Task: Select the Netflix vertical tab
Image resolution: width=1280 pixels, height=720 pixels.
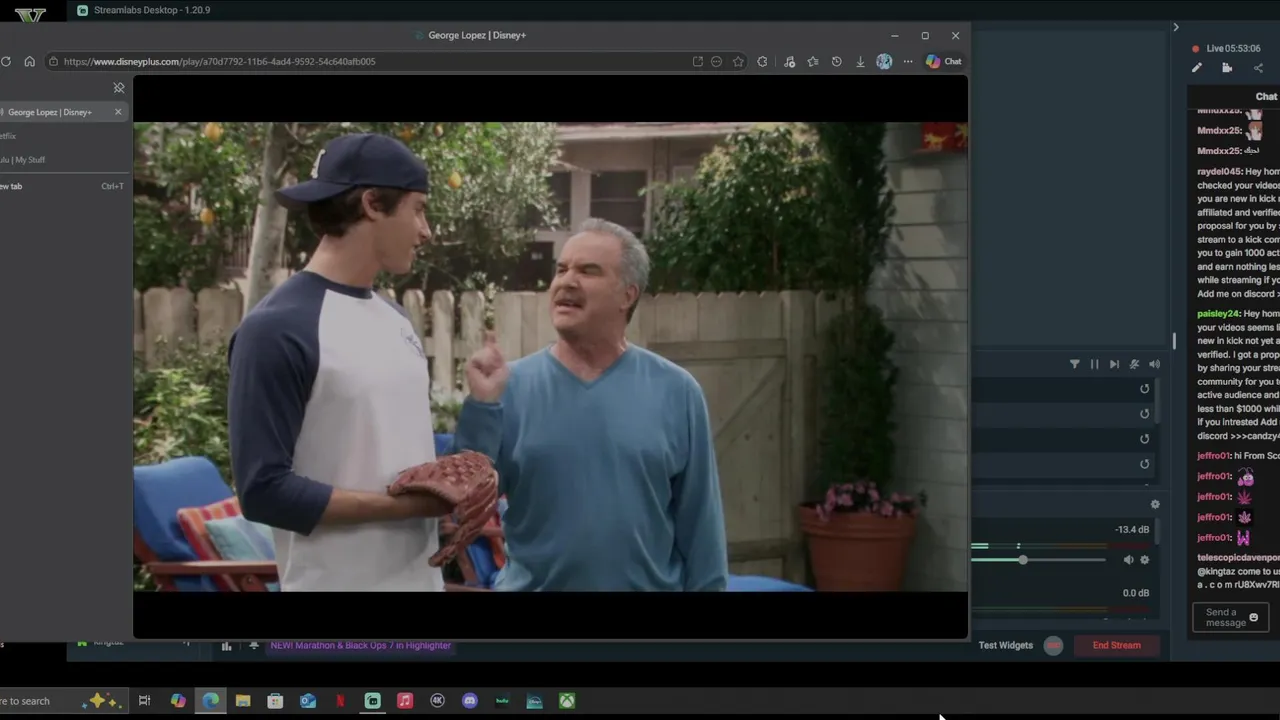Action: [8, 136]
